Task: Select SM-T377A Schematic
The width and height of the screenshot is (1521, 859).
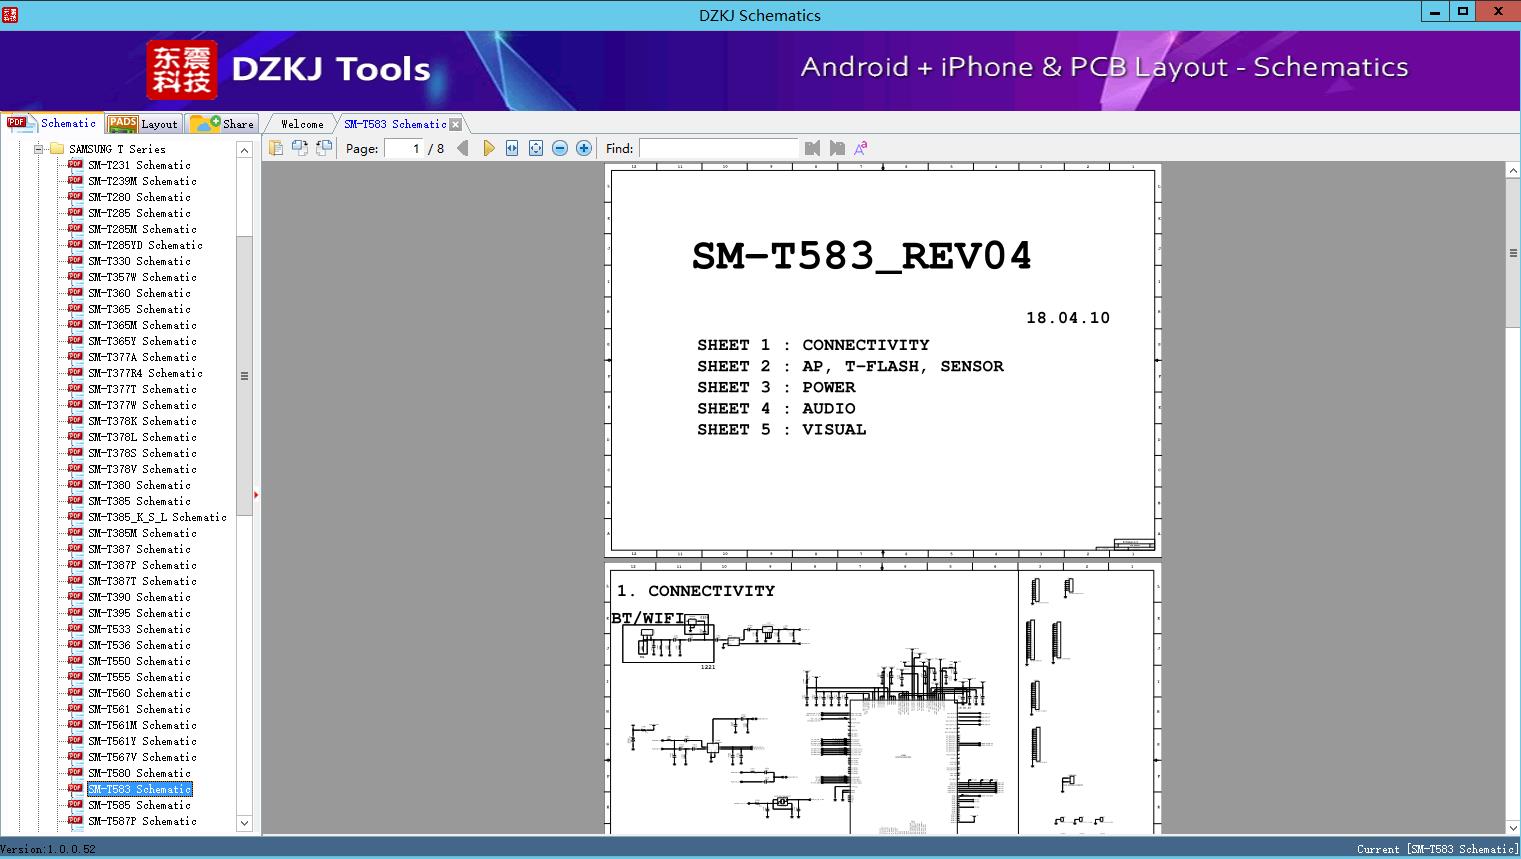Action: [142, 357]
